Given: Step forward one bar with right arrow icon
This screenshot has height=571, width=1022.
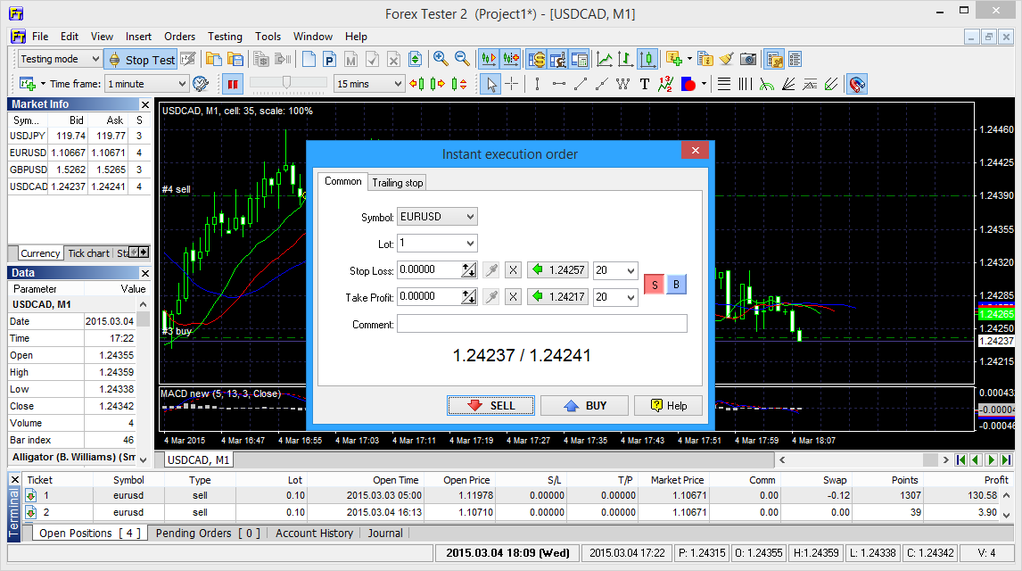Looking at the screenshot, I should [438, 84].
